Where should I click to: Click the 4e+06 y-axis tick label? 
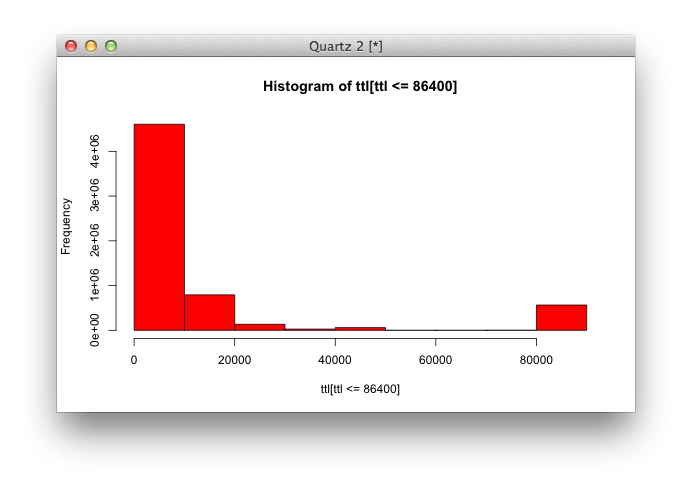coord(96,151)
